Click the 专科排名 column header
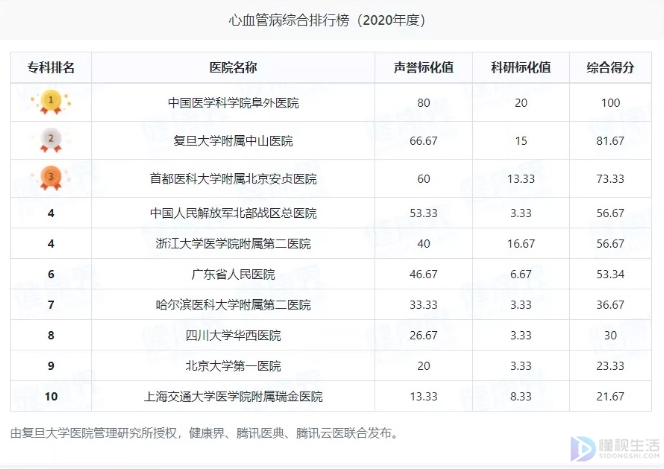This screenshot has height=469, width=664. point(51,67)
